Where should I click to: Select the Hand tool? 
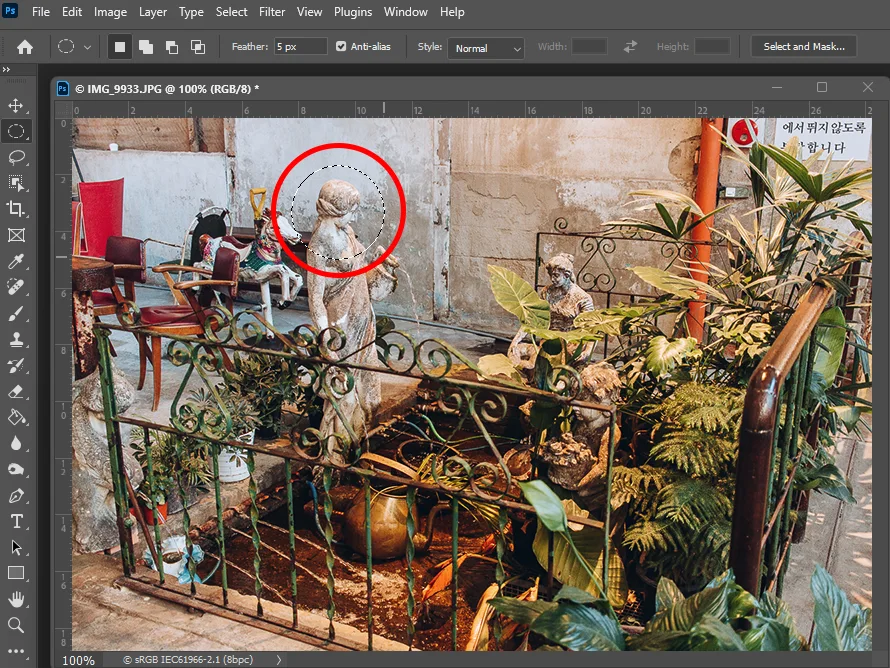16,599
